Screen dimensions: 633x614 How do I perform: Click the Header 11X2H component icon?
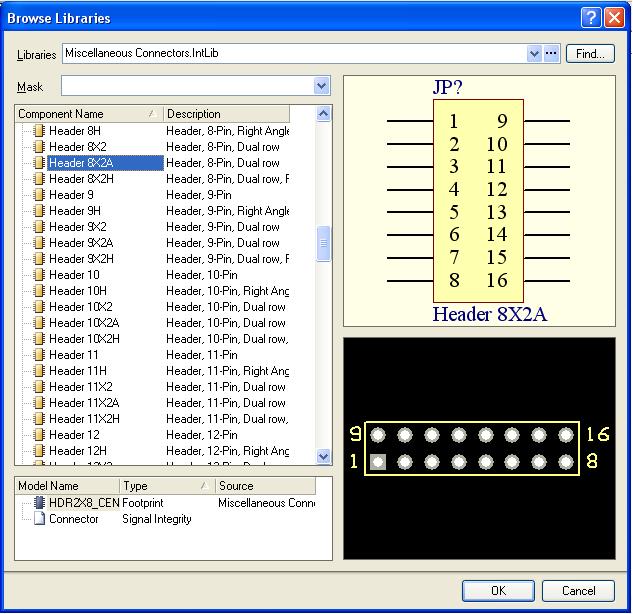point(39,419)
